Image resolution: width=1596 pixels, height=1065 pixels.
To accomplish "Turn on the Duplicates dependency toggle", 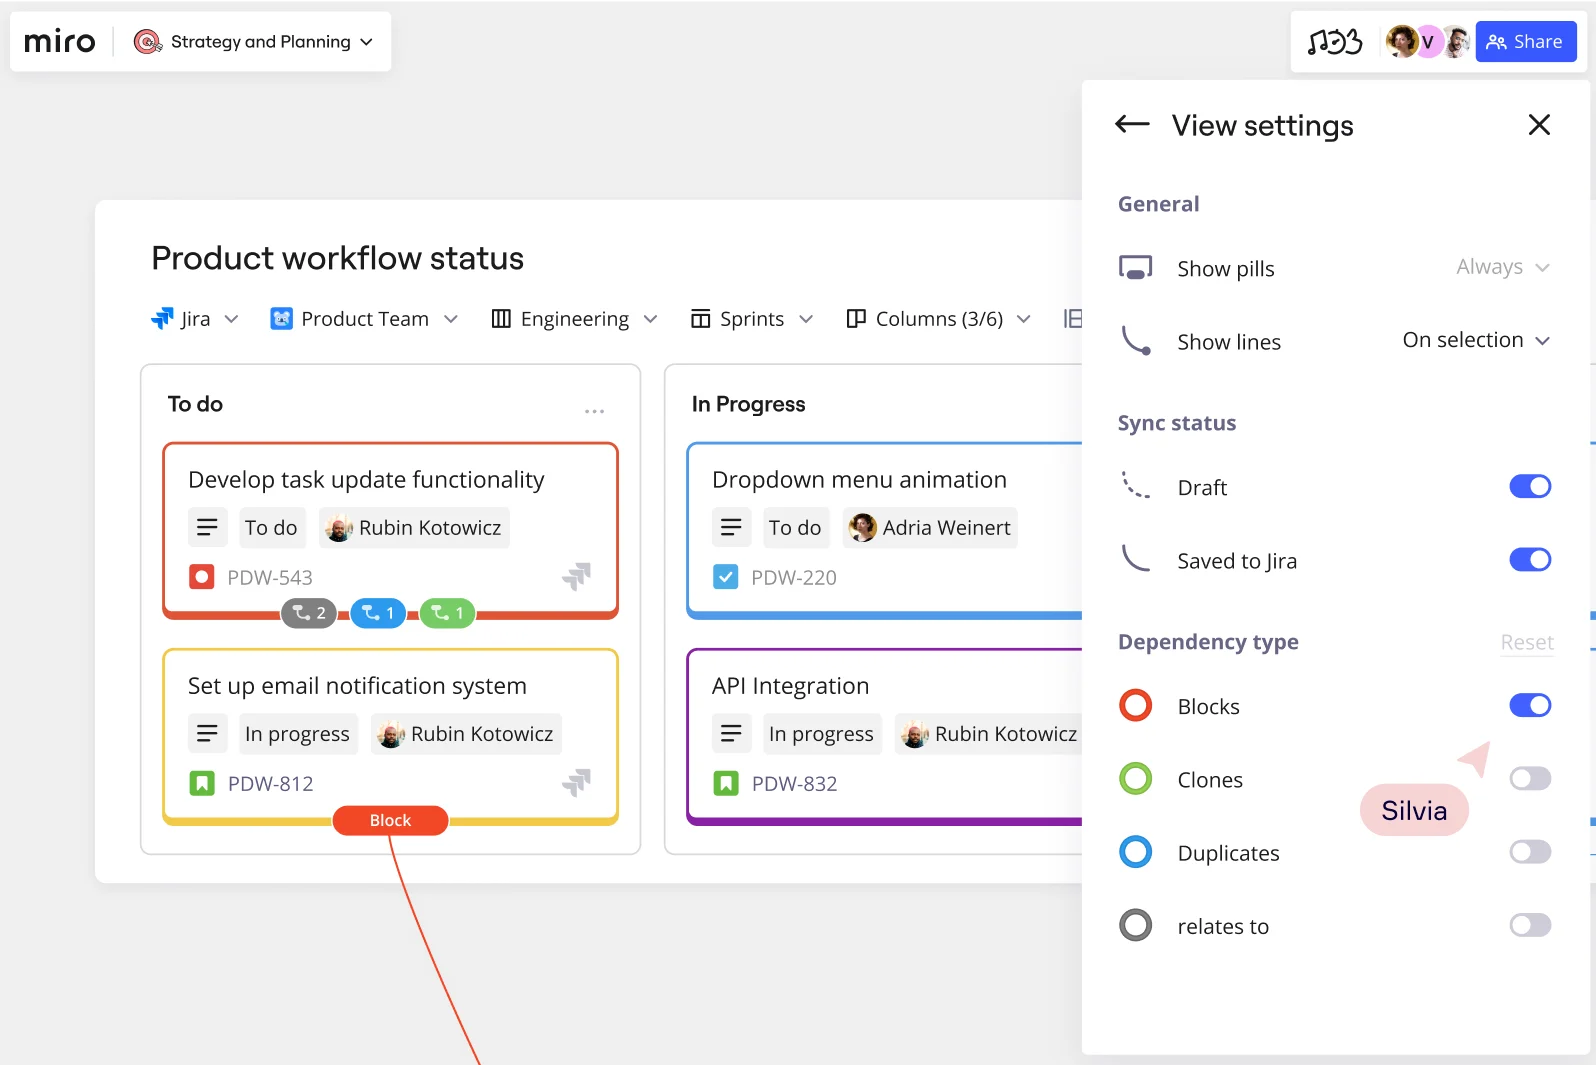I will (1529, 852).
